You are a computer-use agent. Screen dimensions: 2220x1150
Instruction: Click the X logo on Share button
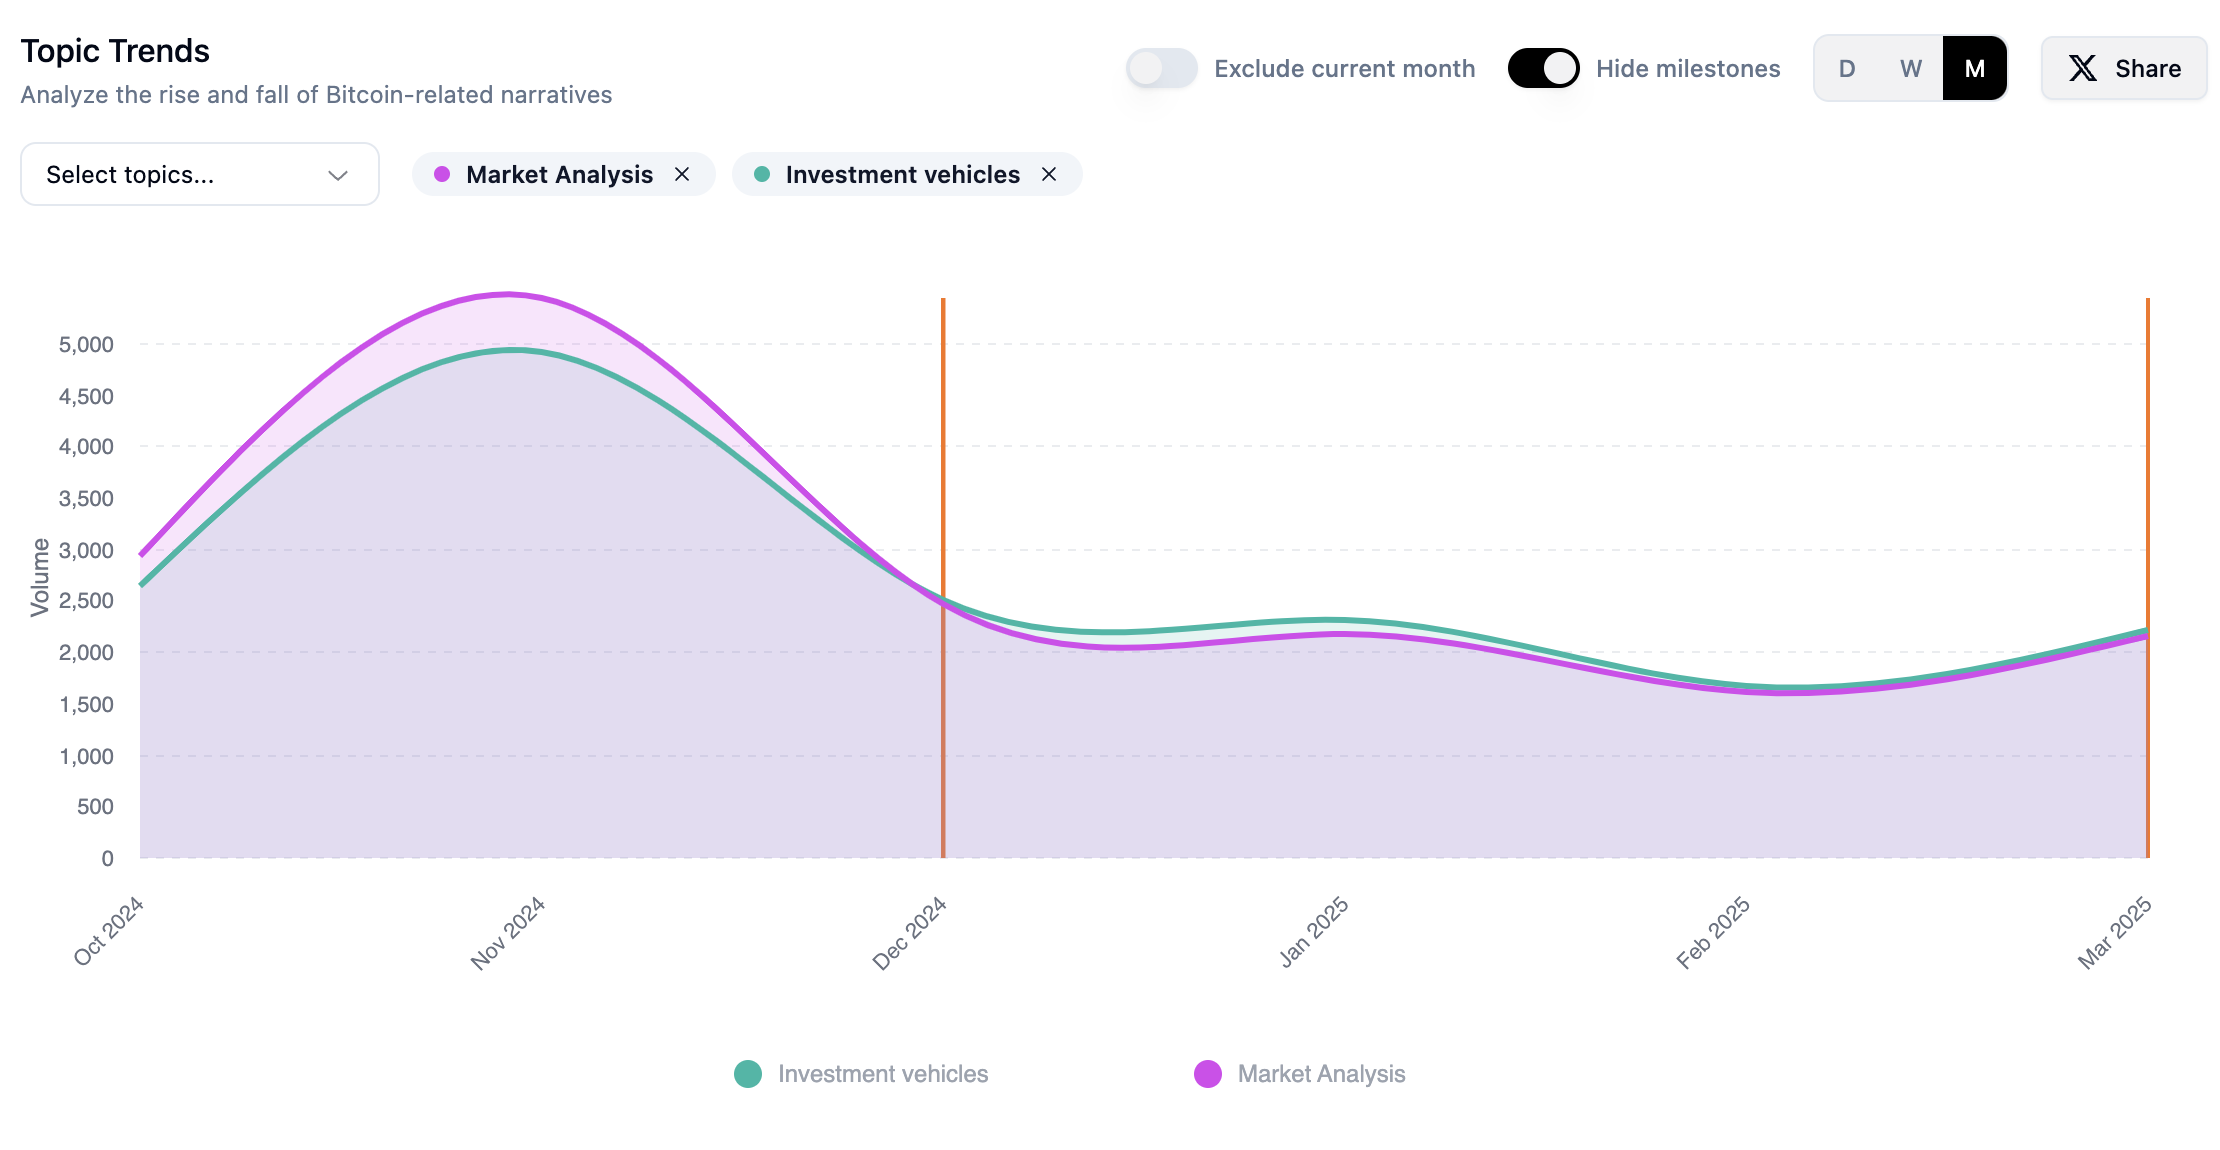(x=2083, y=68)
